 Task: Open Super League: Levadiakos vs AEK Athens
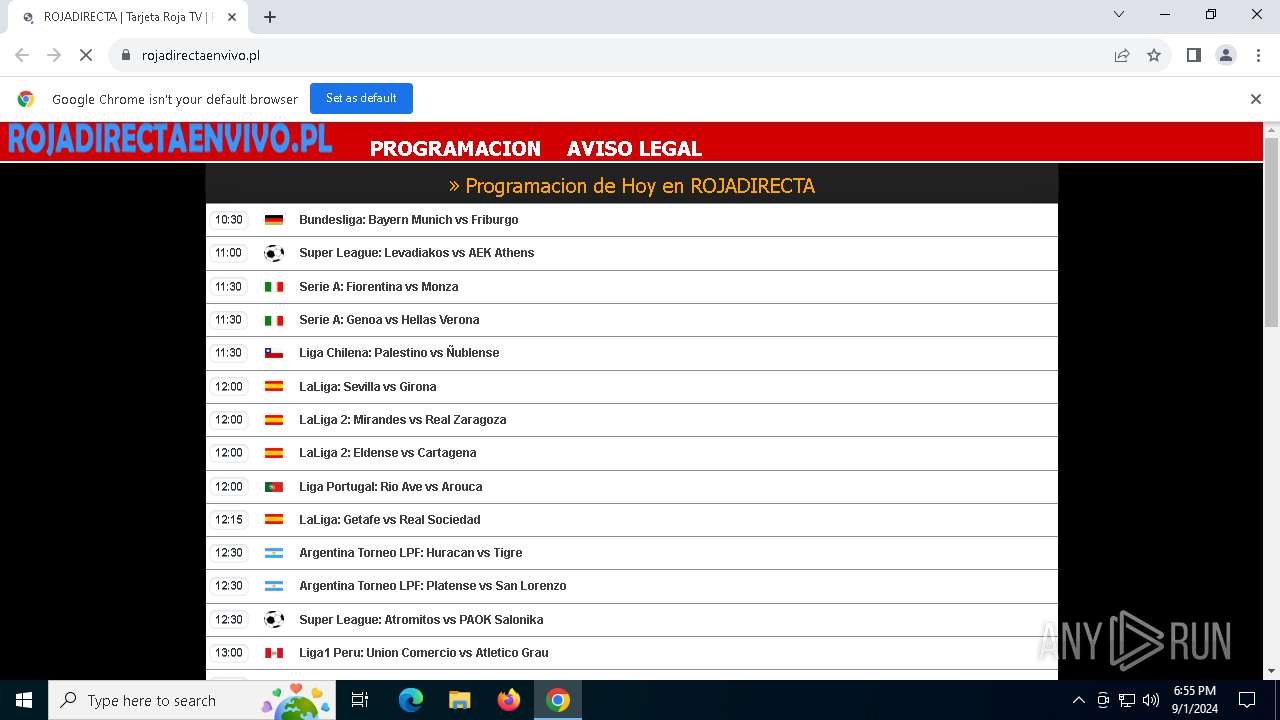click(x=416, y=253)
